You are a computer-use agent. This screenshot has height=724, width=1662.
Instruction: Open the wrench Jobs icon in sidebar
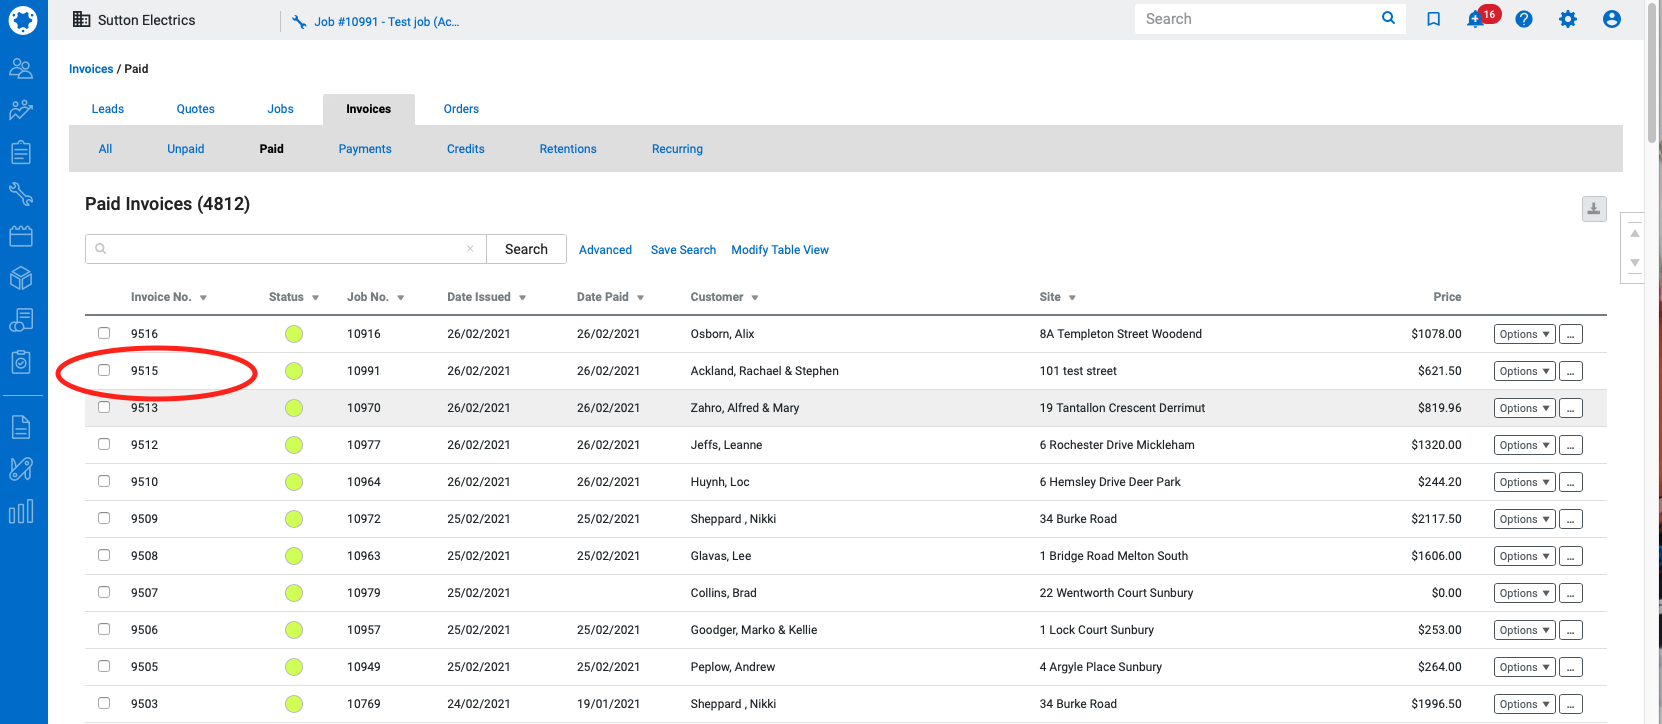tap(21, 193)
